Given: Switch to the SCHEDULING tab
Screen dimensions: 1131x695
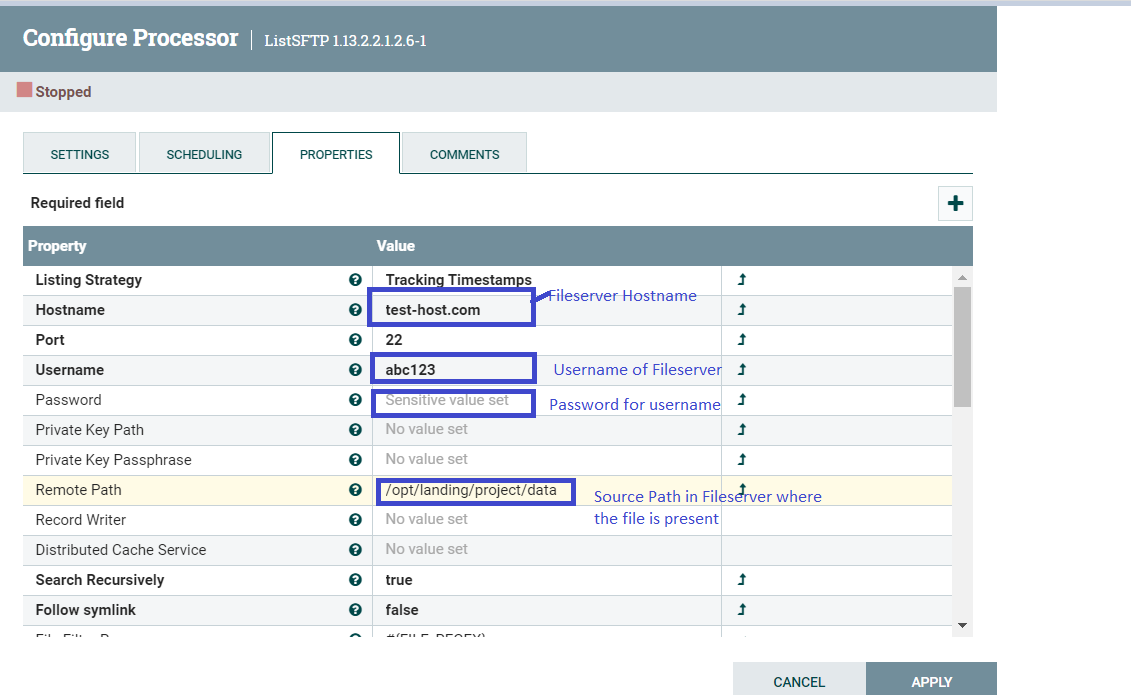Looking at the screenshot, I should tap(204, 154).
